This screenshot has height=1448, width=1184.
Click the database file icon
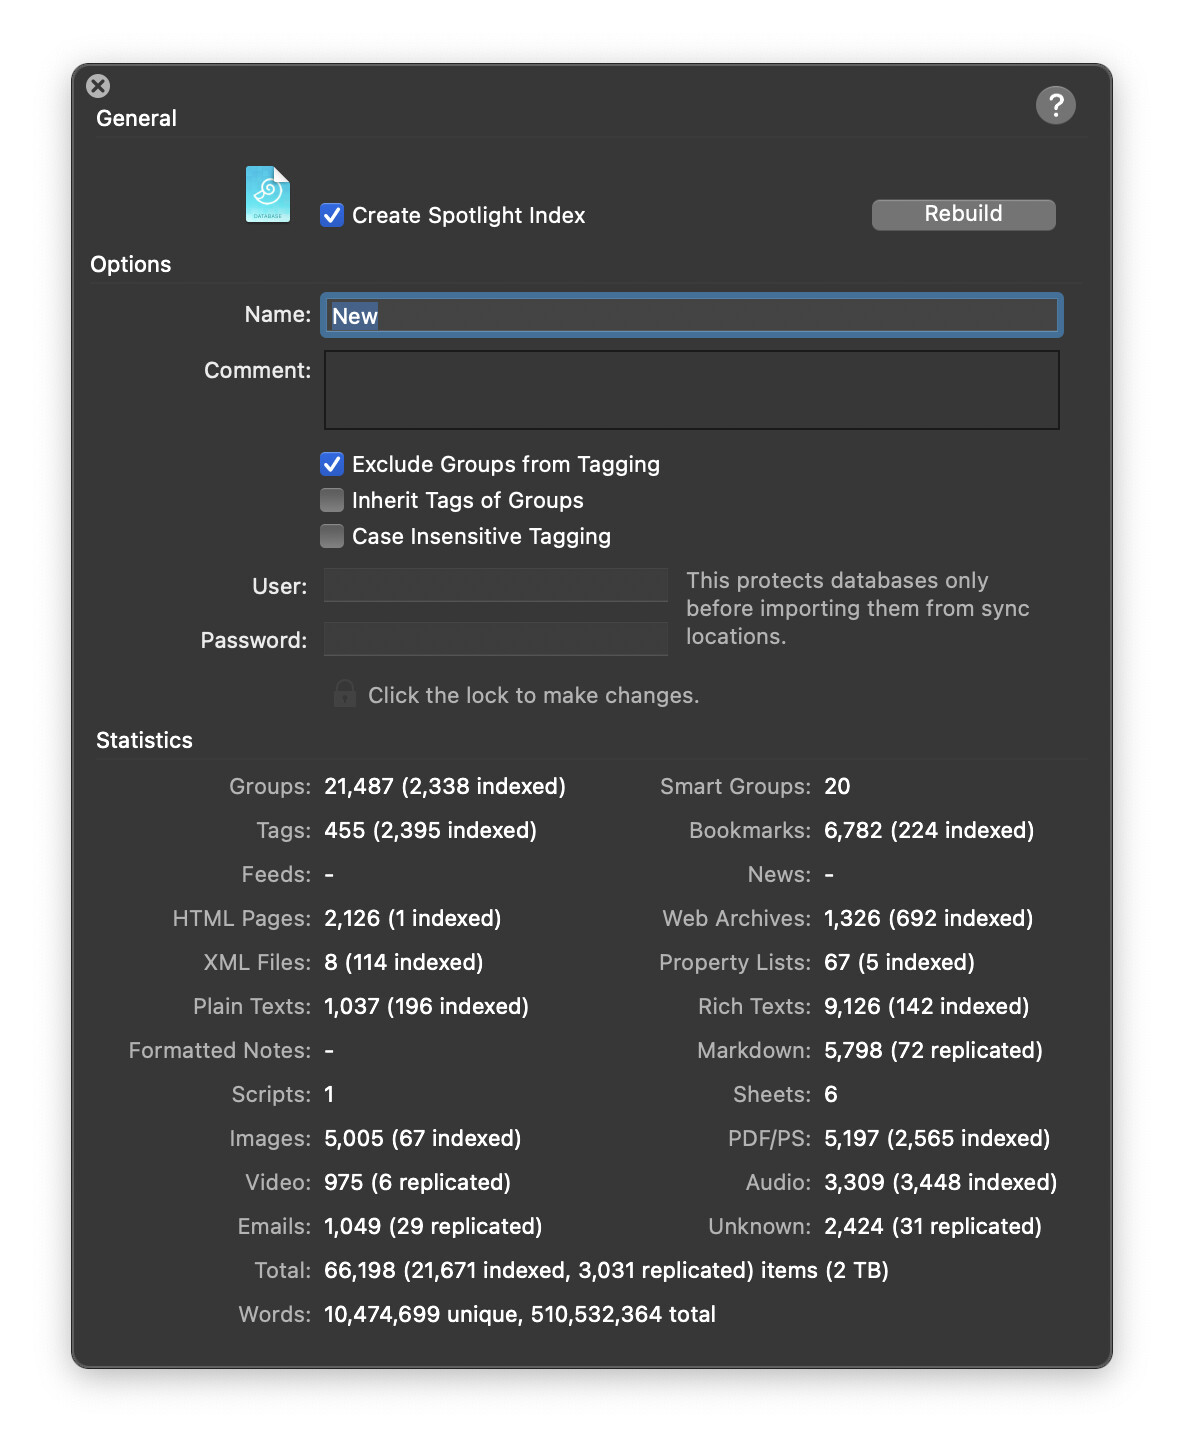(268, 194)
